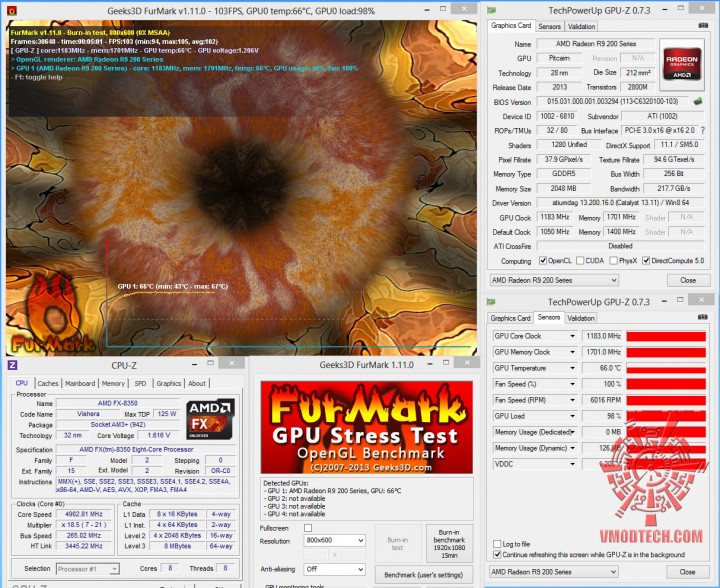Open the Caches tab in CPU-Z
720x588 pixels.
click(48, 383)
